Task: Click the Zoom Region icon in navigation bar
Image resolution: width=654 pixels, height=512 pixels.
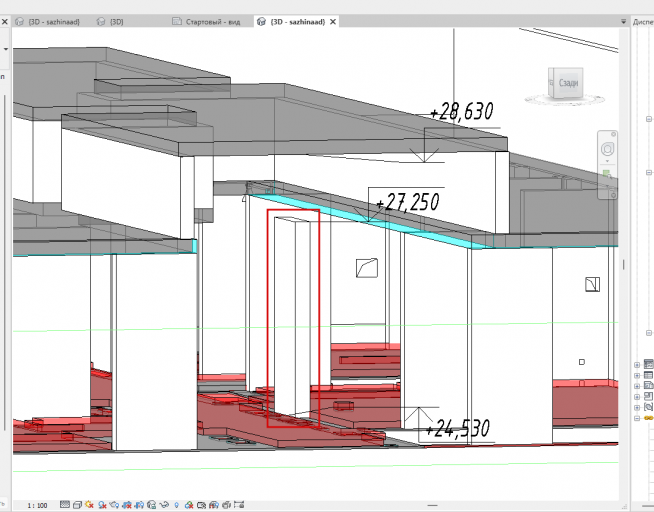Action: pyautogui.click(x=607, y=174)
